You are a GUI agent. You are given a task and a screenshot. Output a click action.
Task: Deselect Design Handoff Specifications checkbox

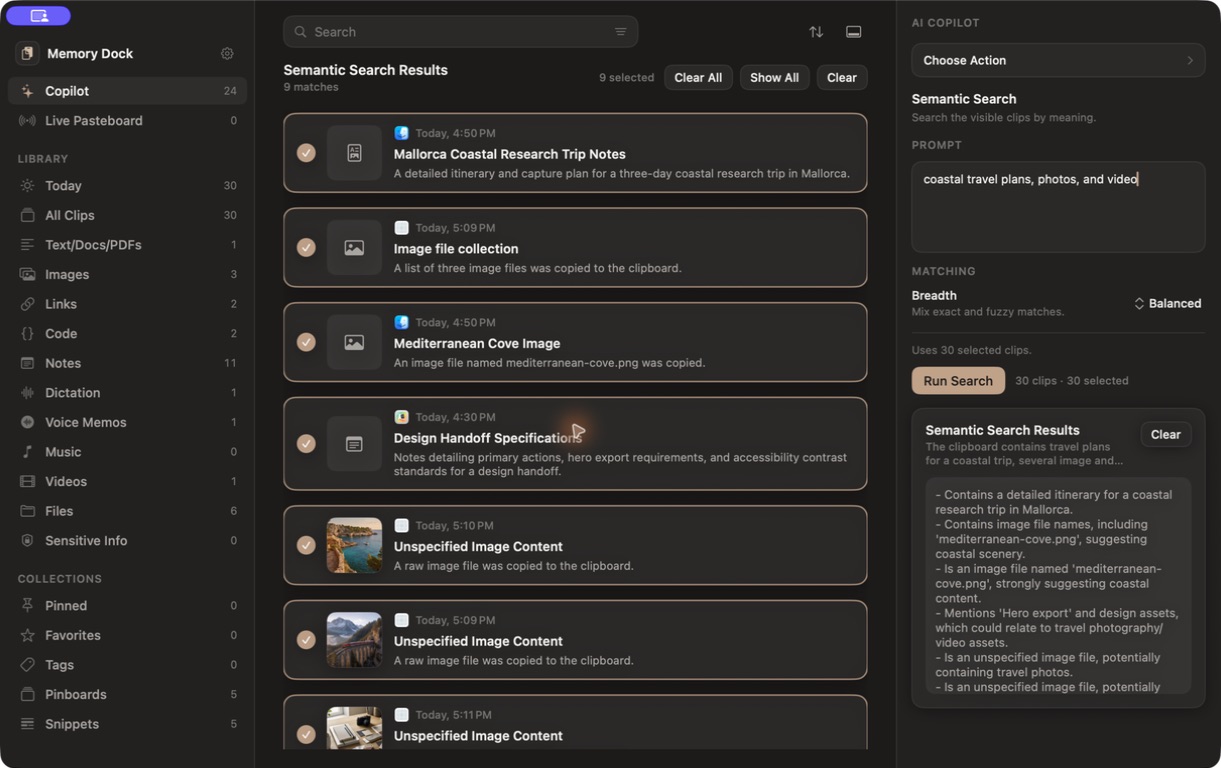[x=306, y=444]
